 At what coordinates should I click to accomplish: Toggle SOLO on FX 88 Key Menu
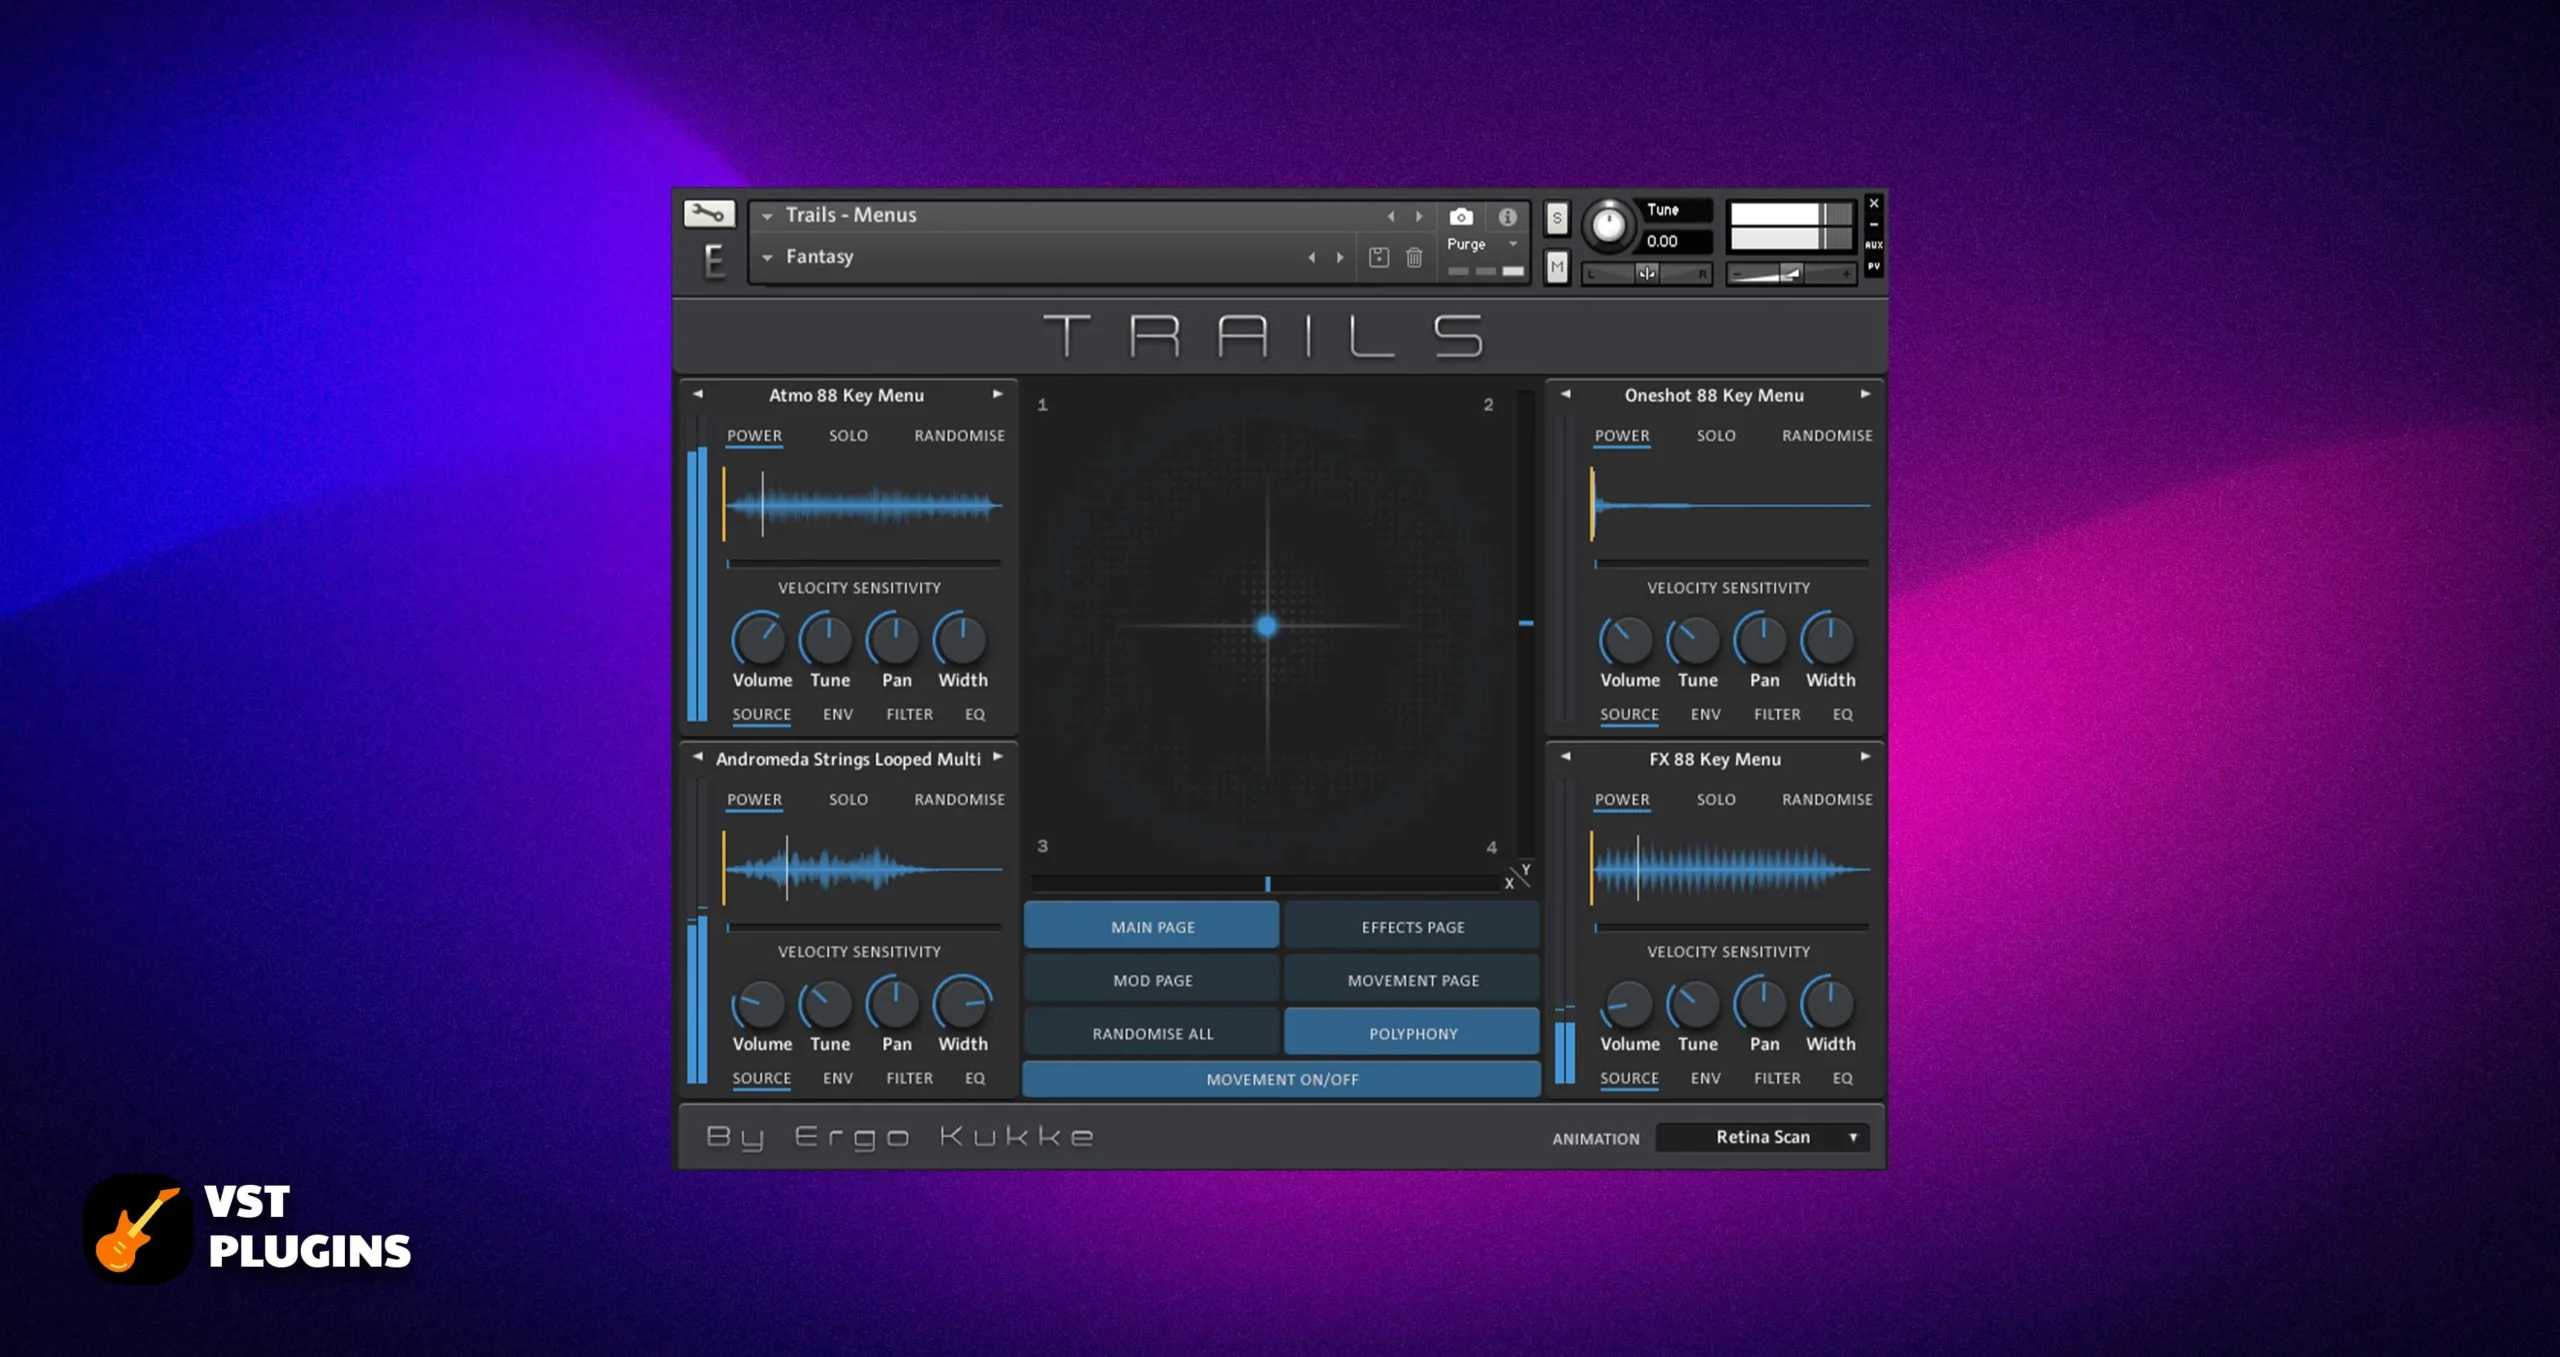coord(1716,800)
